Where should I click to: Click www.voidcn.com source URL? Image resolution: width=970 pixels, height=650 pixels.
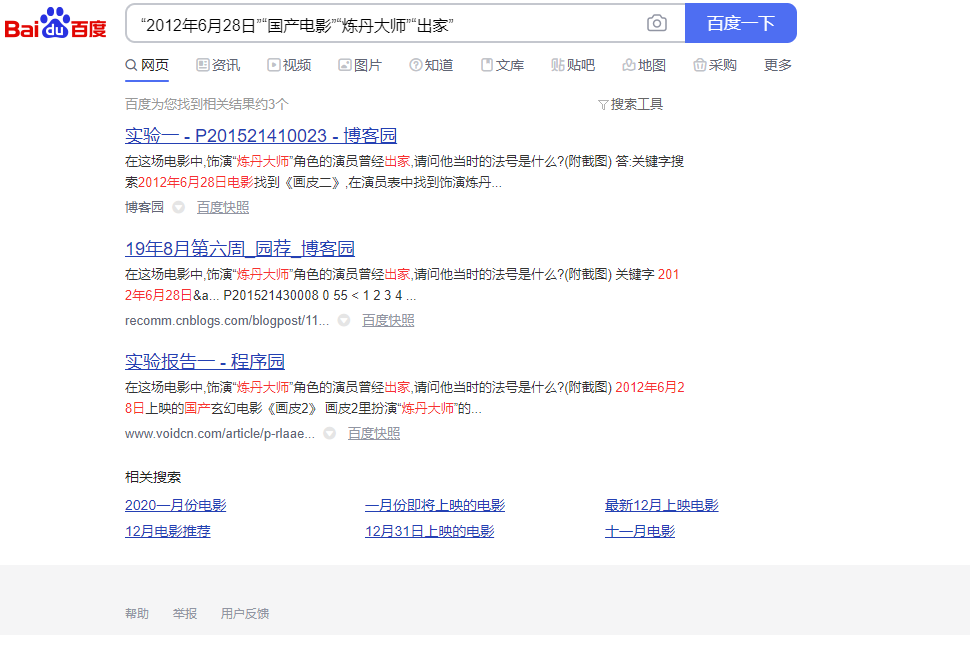[220, 434]
